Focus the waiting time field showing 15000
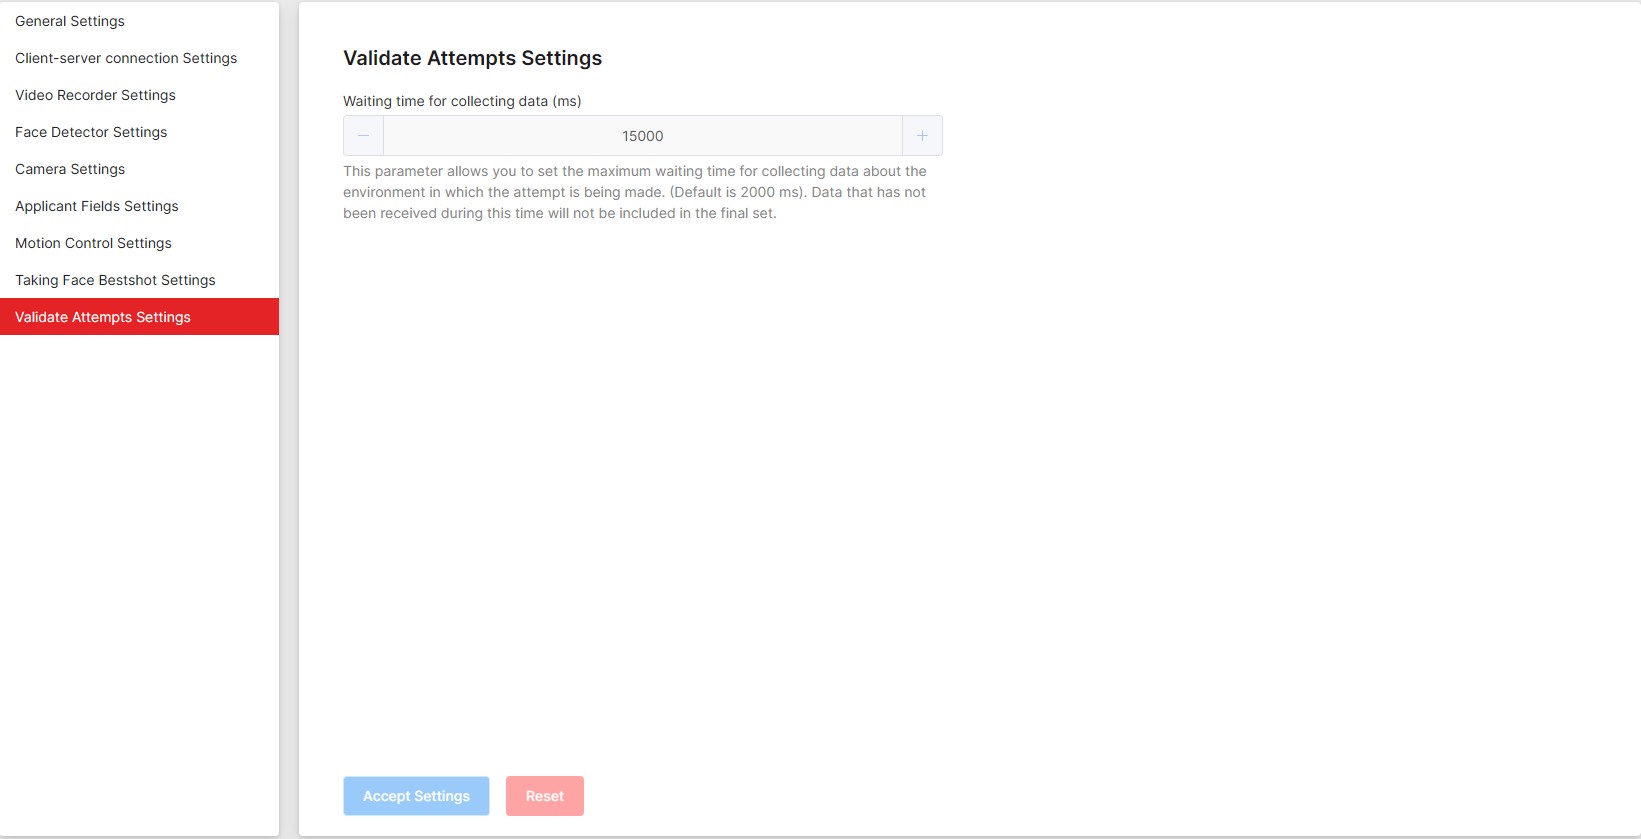The height and width of the screenshot is (839, 1641). (642, 136)
